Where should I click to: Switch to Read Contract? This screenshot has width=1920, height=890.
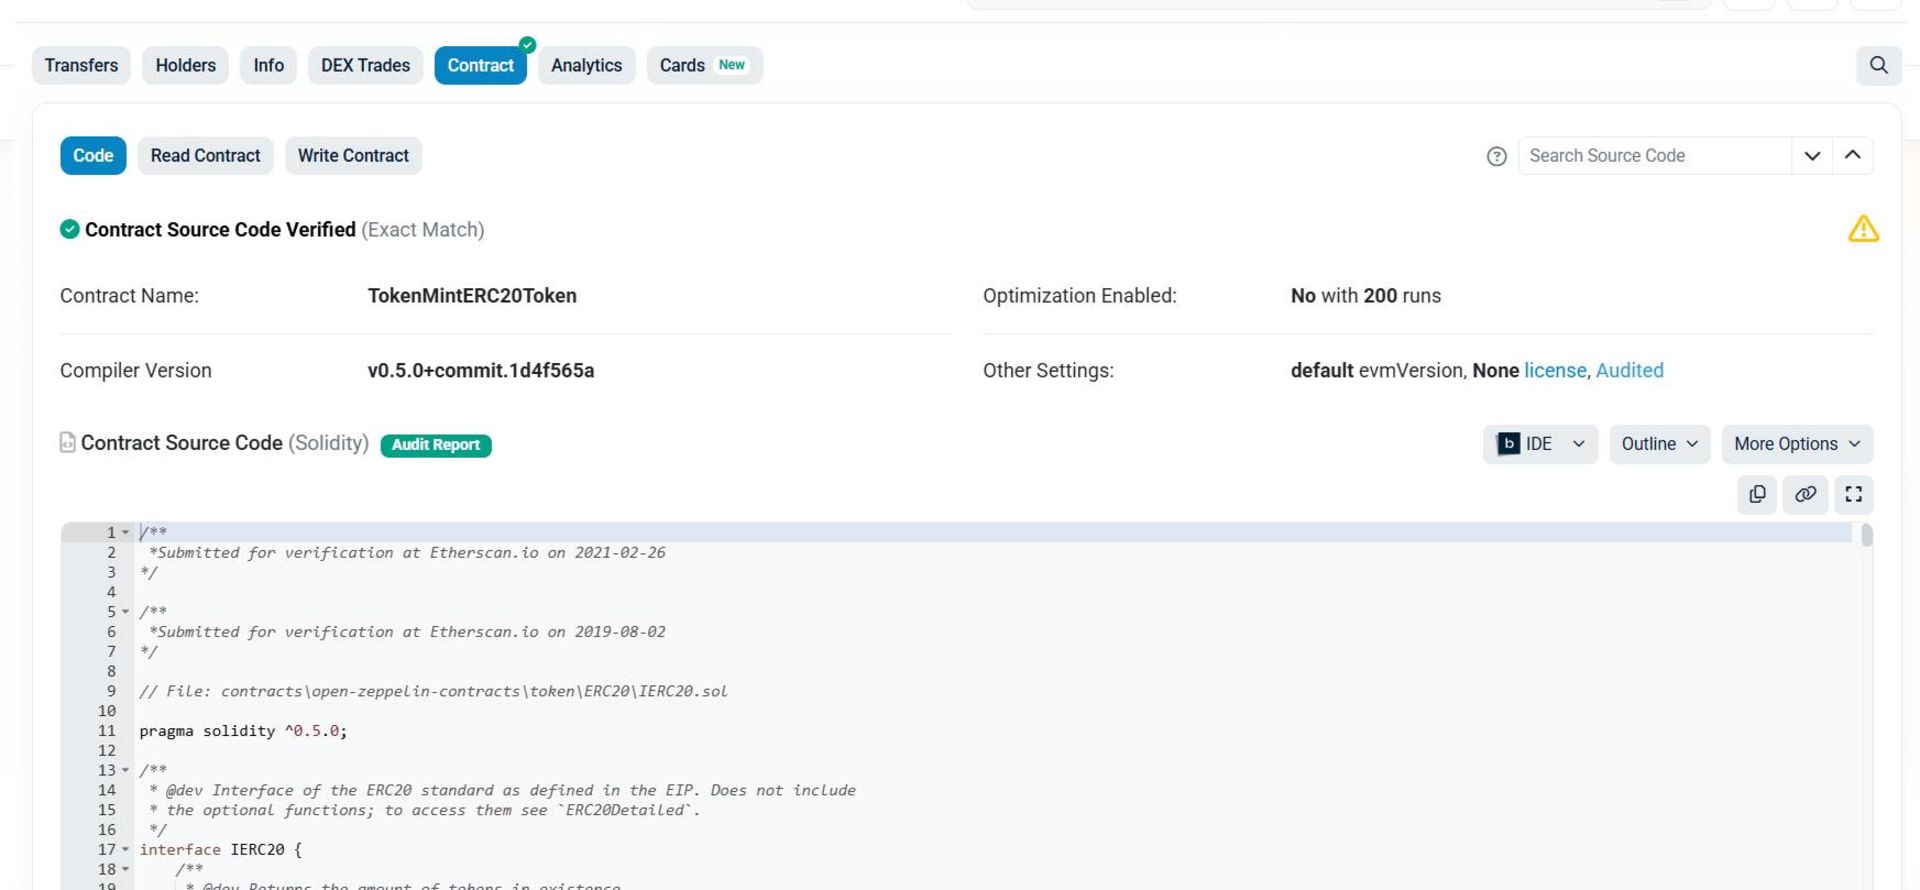pyautogui.click(x=205, y=156)
